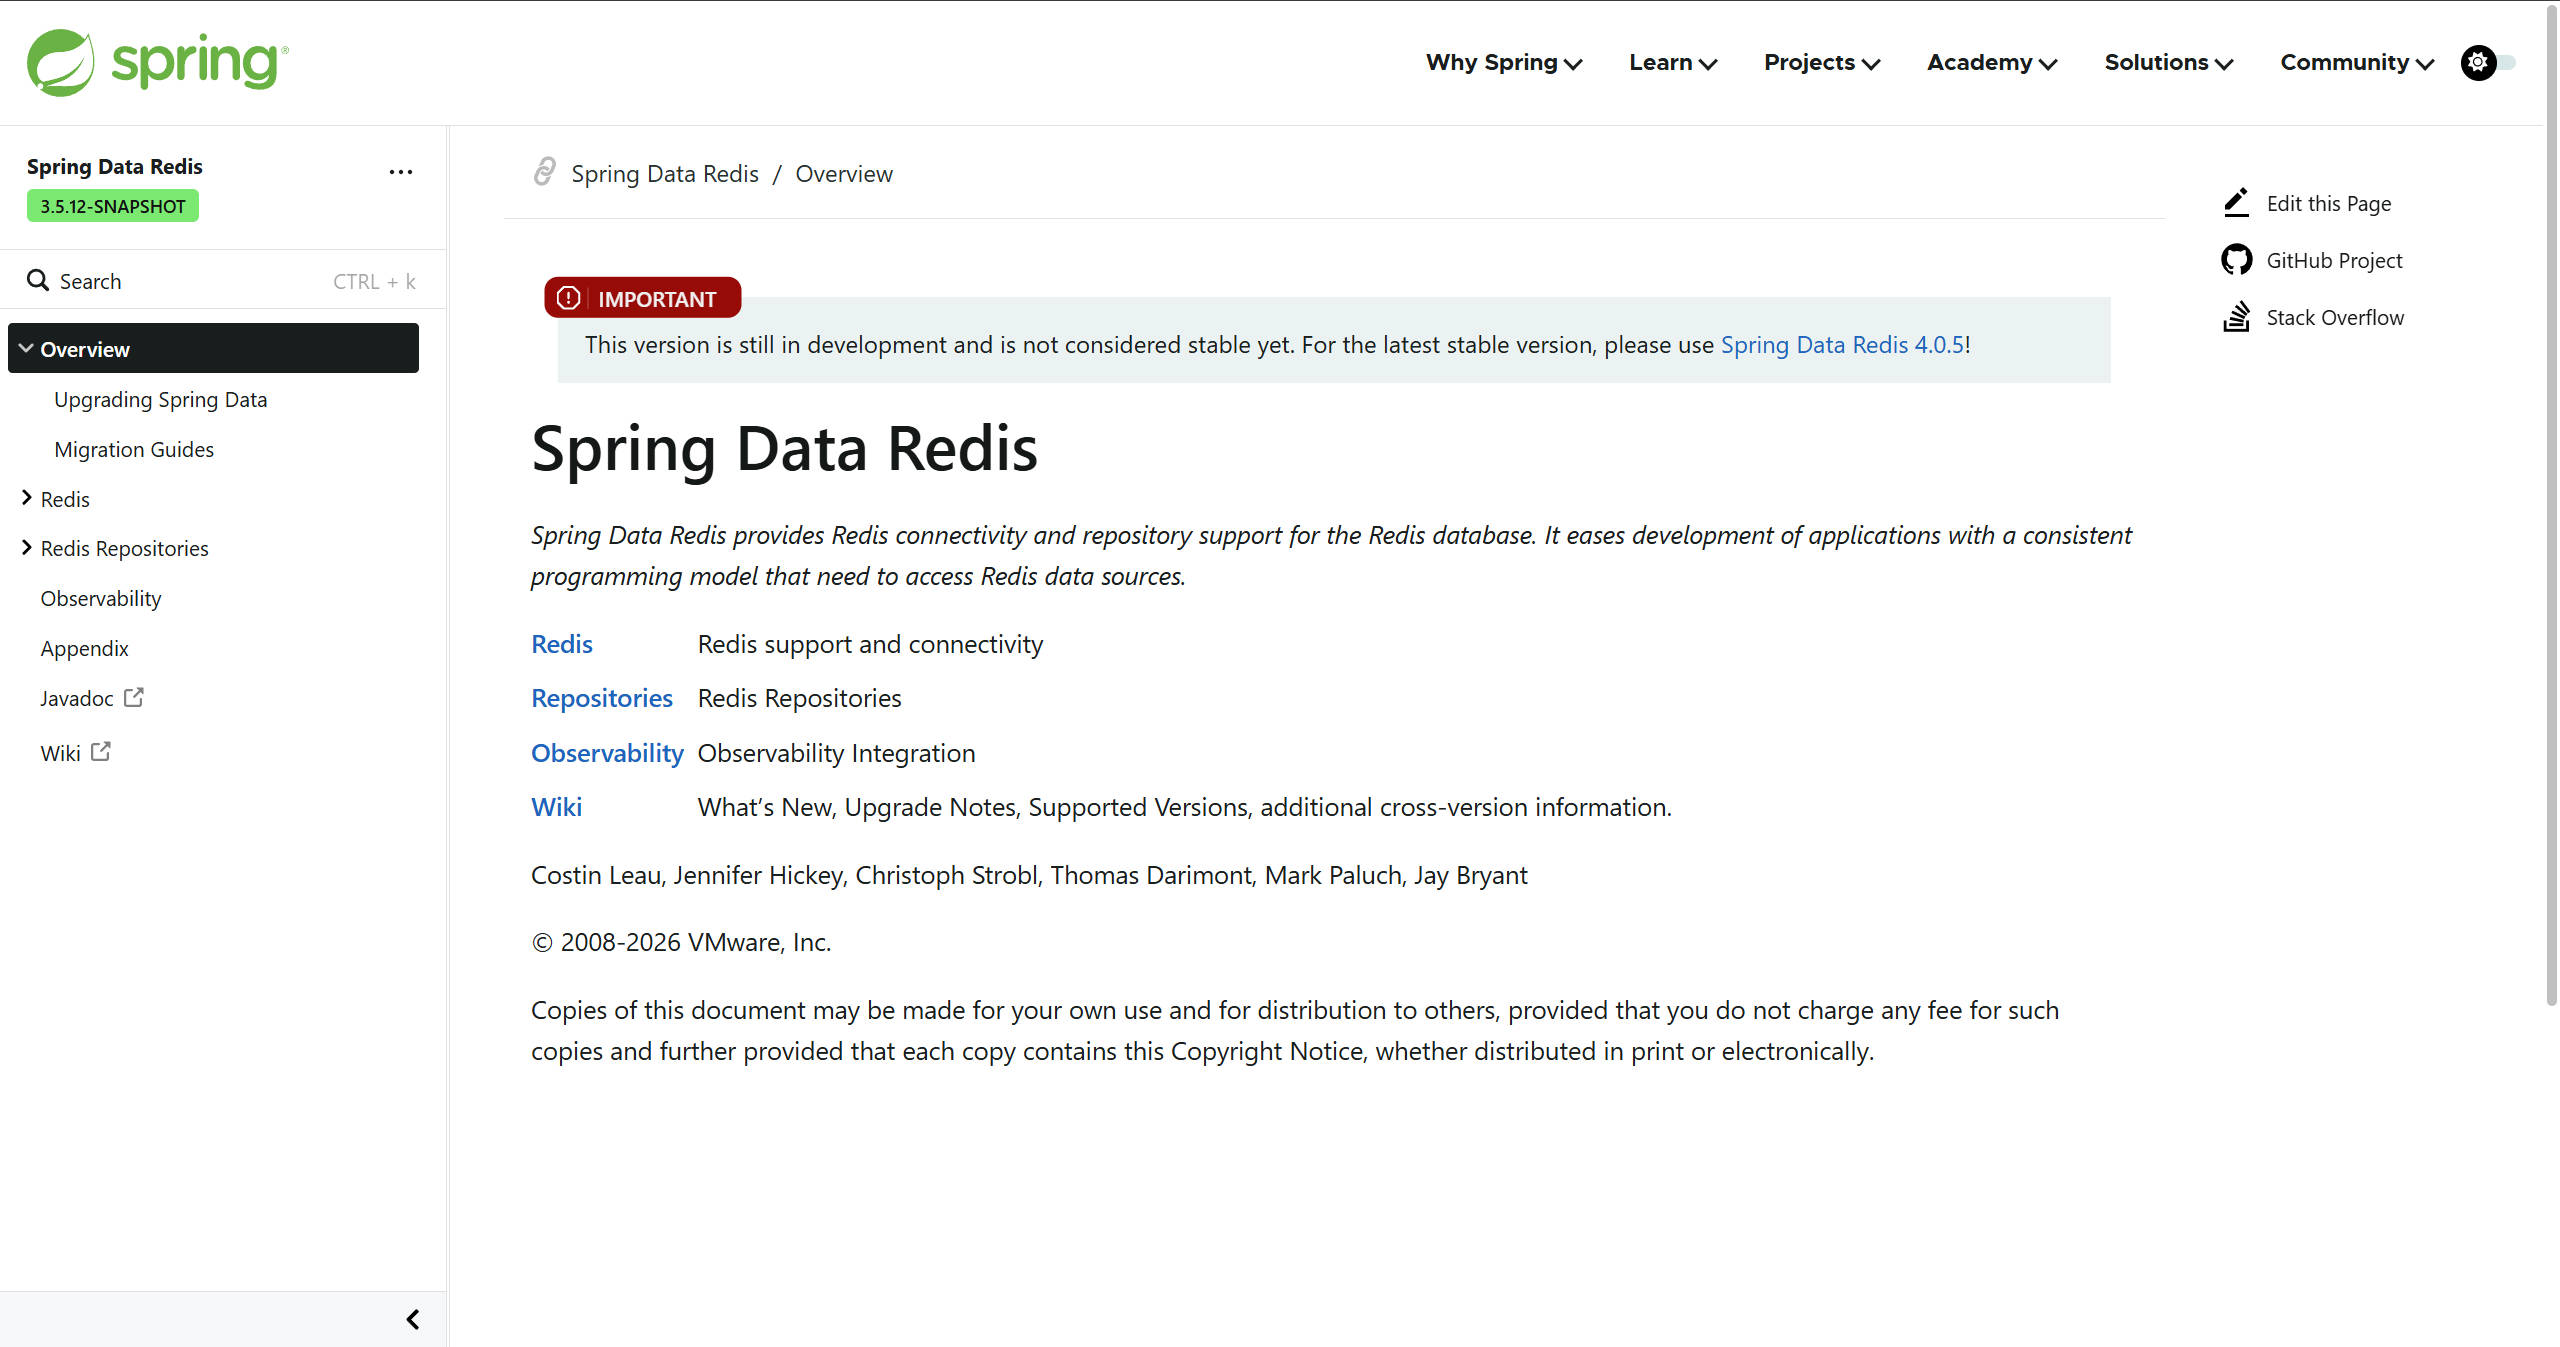Click the Edit this Page pencil icon

2237,203
